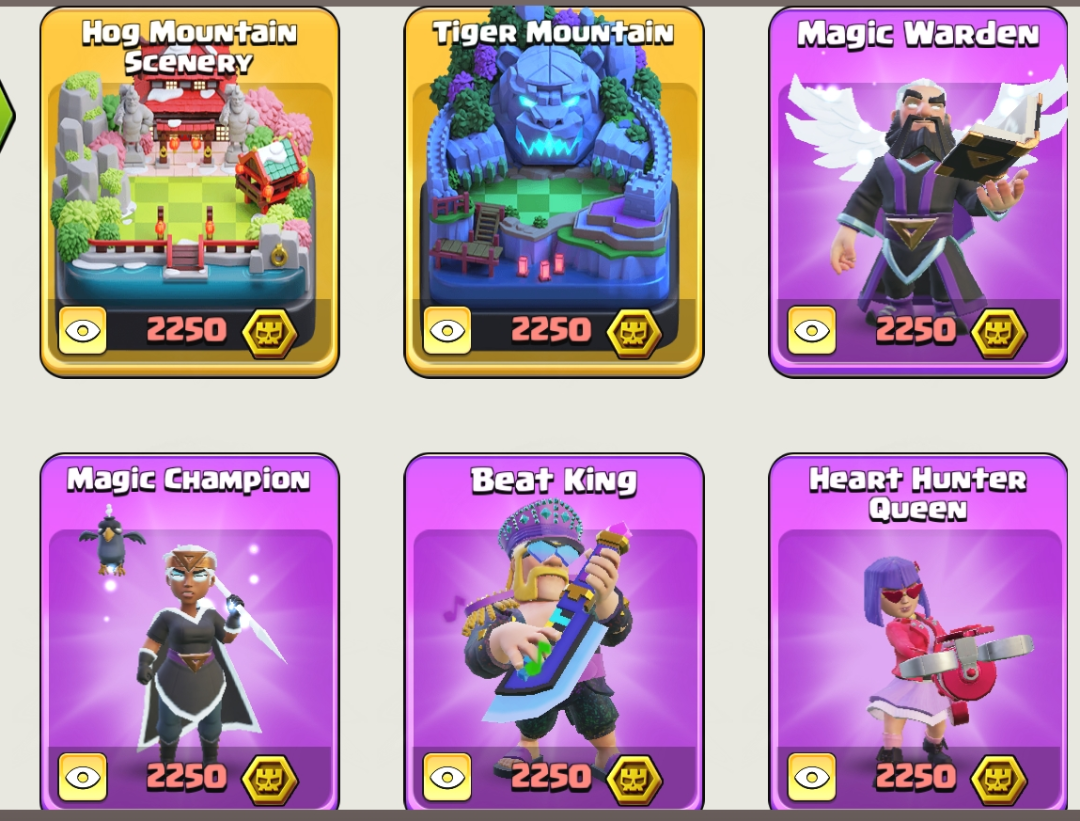Click the gold medal icon on Hog Mountain card

click(270, 333)
